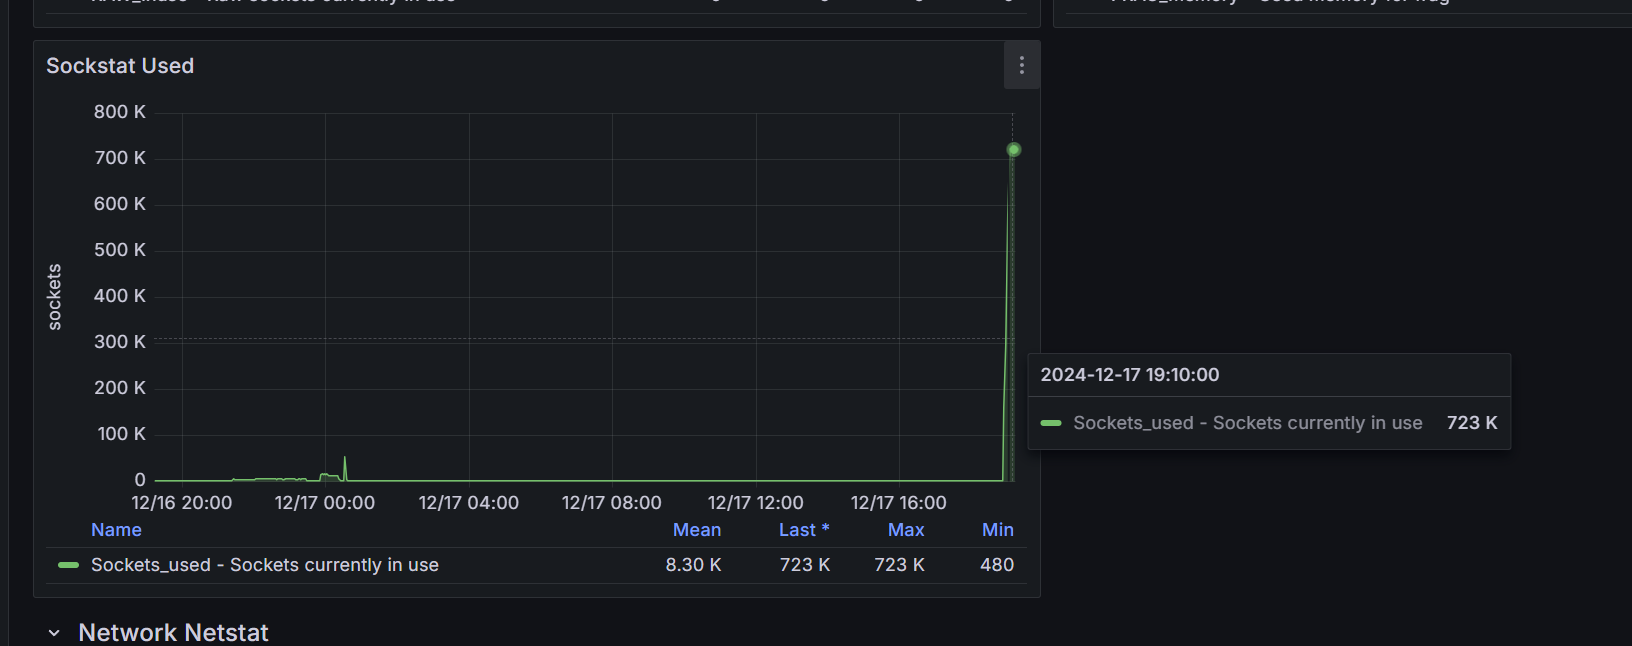Sort legend by Name column header

pos(116,530)
